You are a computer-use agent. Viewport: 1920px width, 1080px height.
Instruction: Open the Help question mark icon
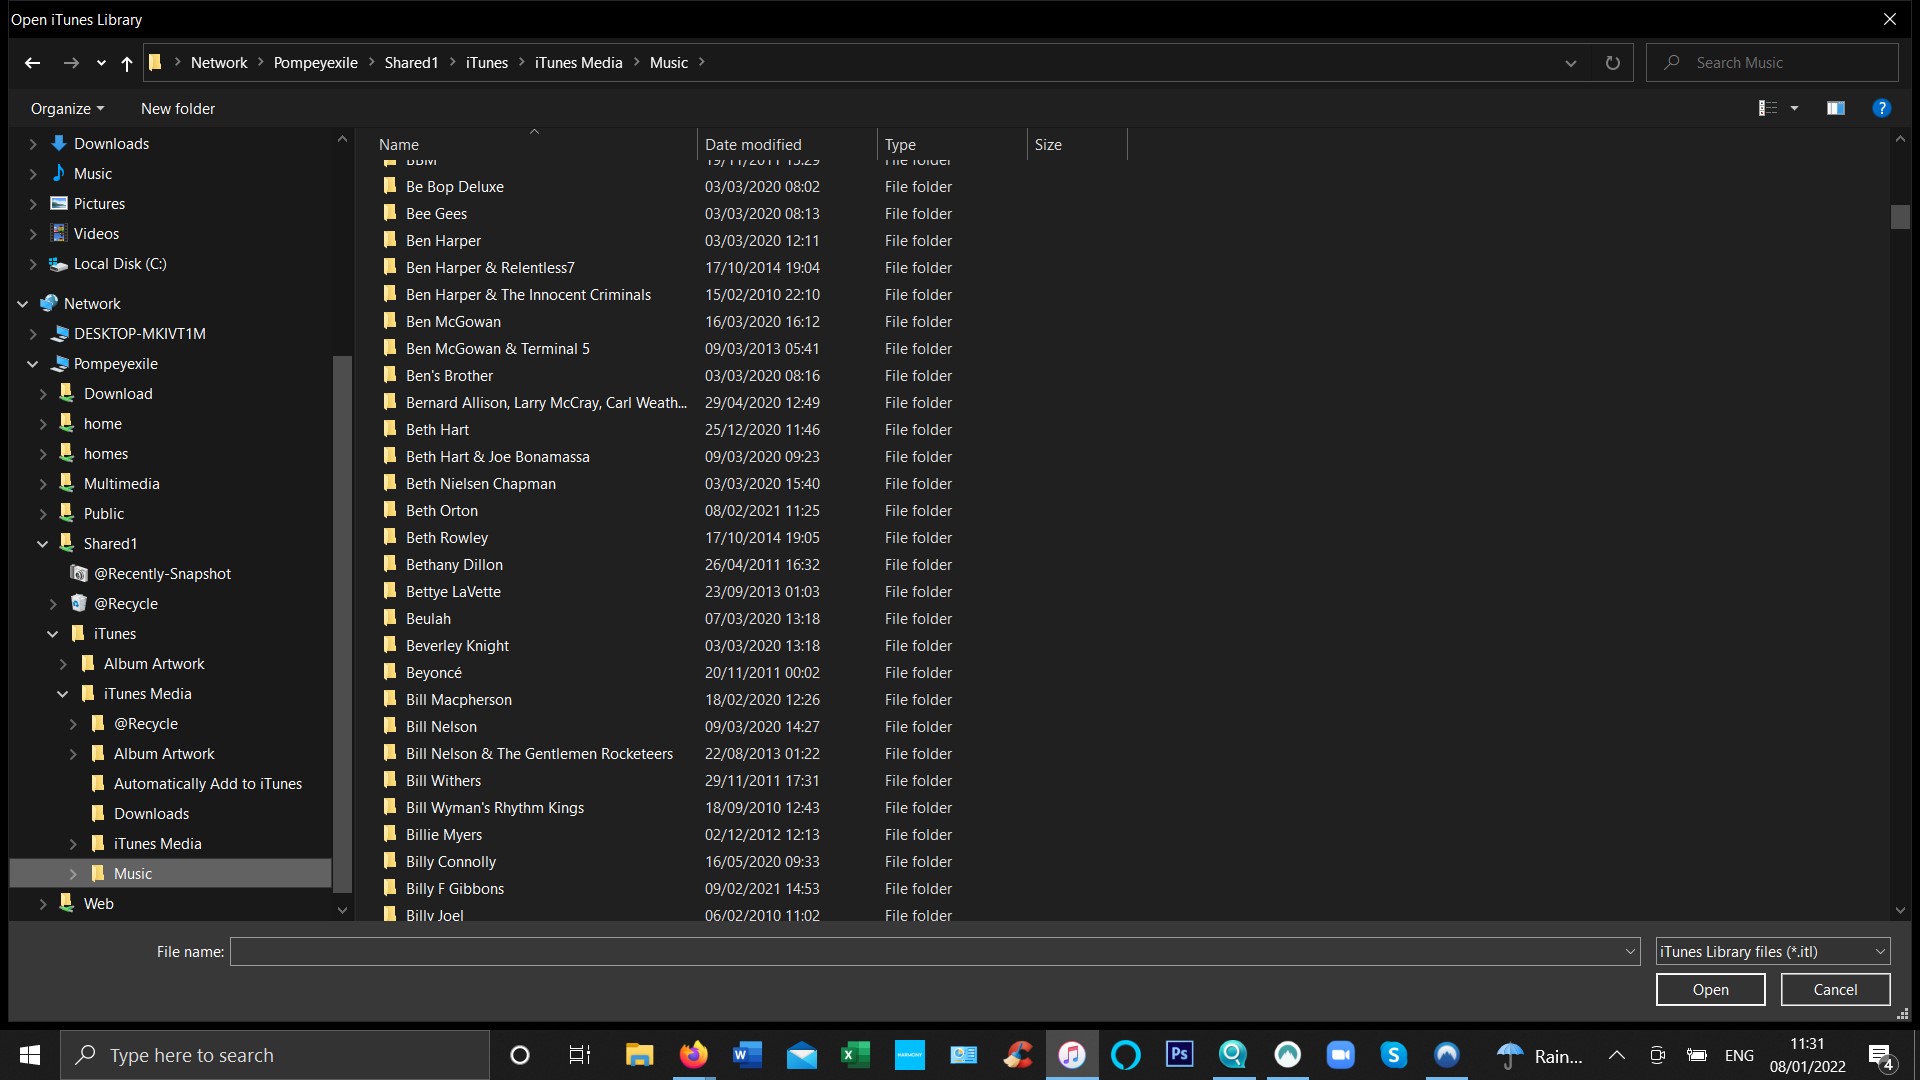(1881, 108)
